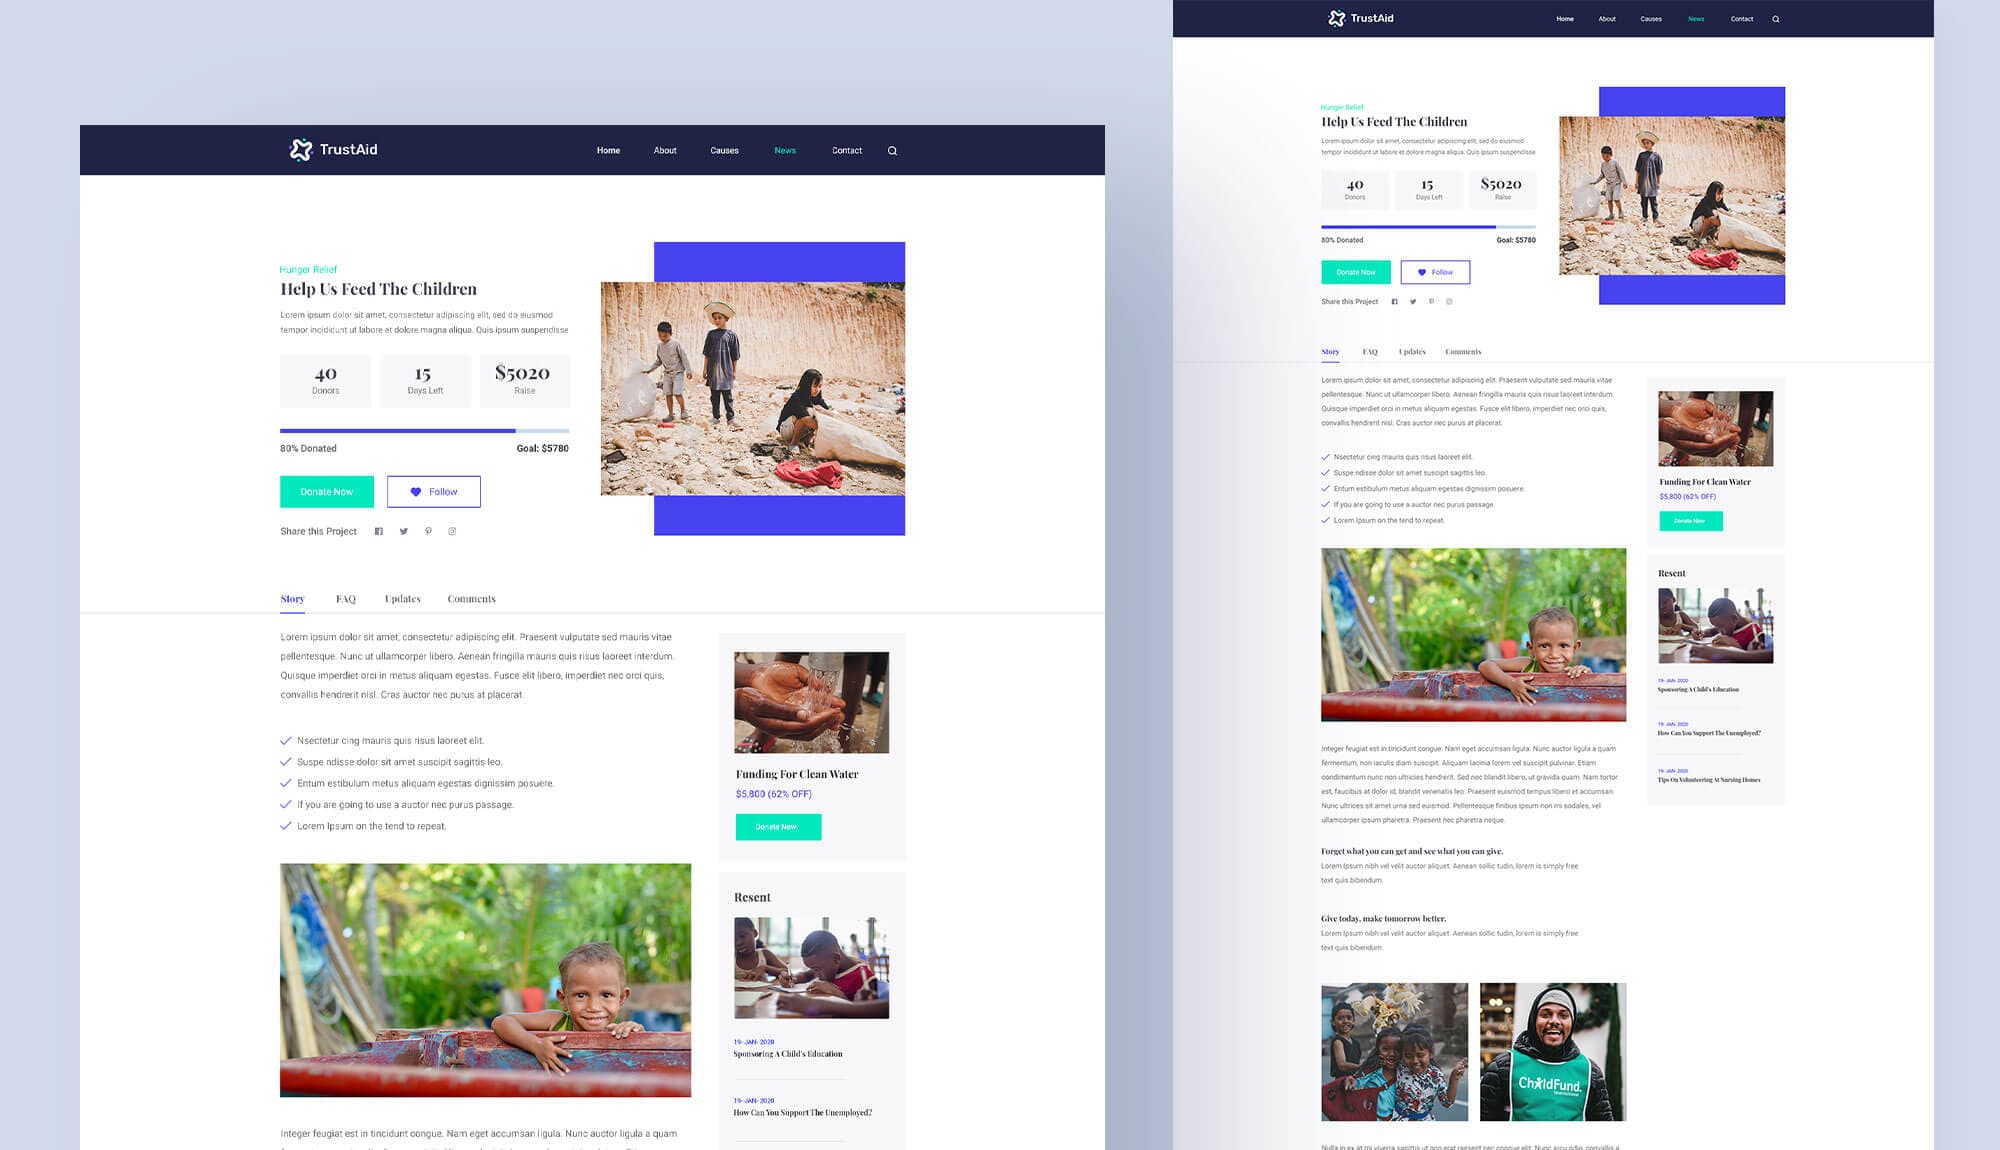Click TrustAid star logo in left header

[x=300, y=150]
